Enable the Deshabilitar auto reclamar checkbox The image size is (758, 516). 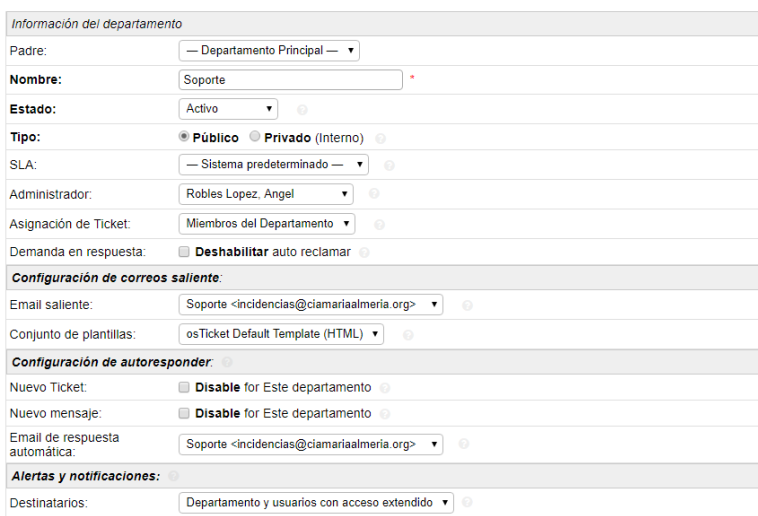(184, 252)
